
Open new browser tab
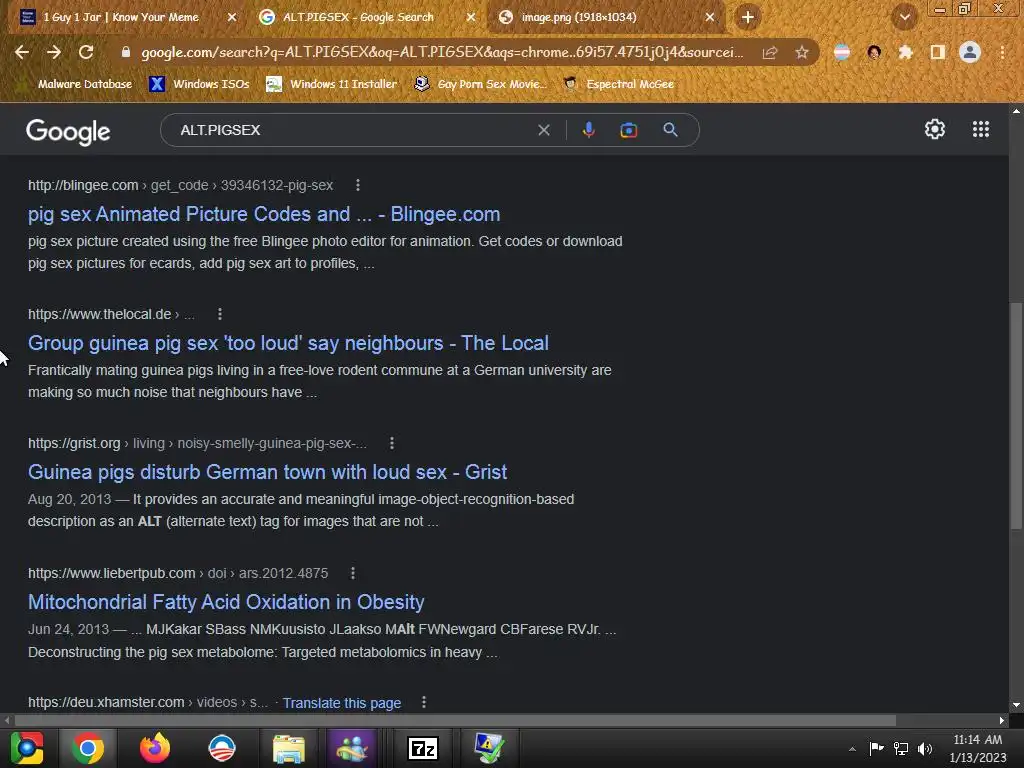pyautogui.click(x=748, y=17)
